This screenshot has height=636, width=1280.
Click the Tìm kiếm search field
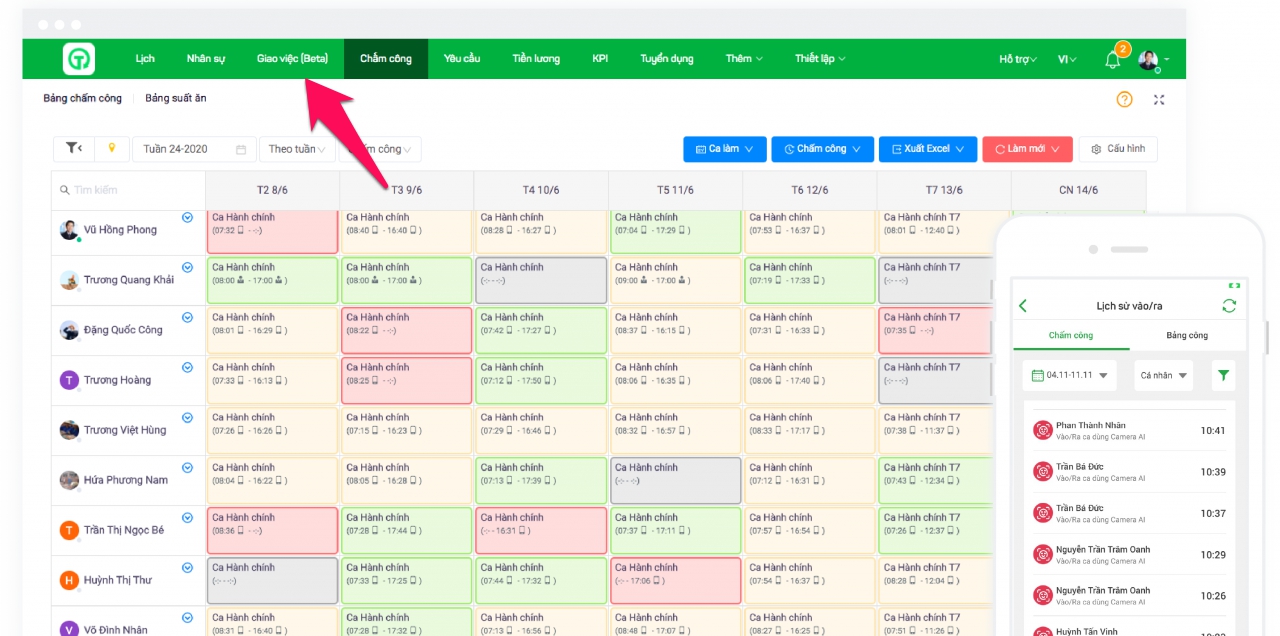click(x=129, y=190)
